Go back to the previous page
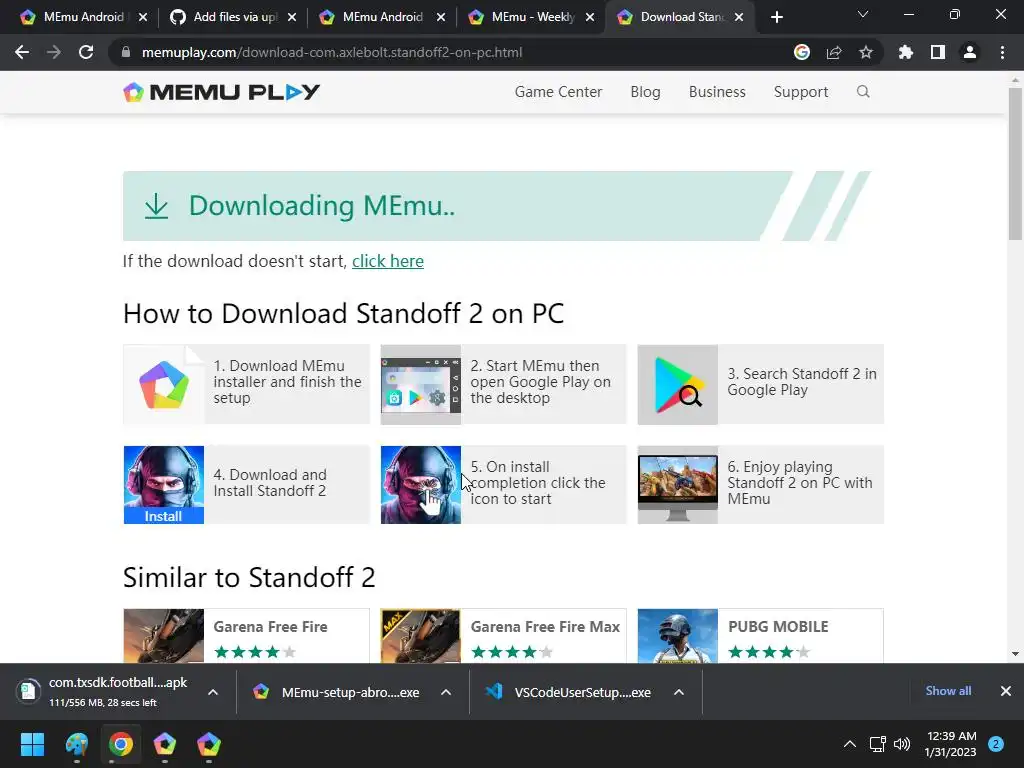Viewport: 1024px width, 768px height. [22, 52]
